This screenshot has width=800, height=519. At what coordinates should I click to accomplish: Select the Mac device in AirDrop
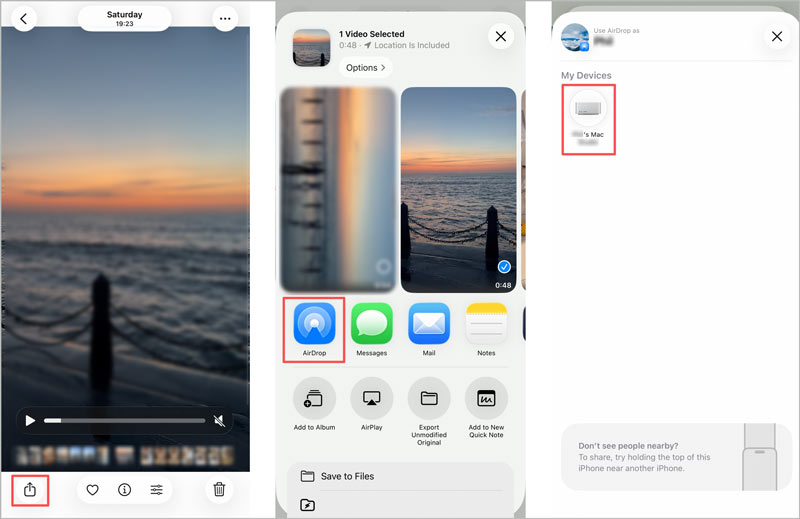click(x=588, y=119)
